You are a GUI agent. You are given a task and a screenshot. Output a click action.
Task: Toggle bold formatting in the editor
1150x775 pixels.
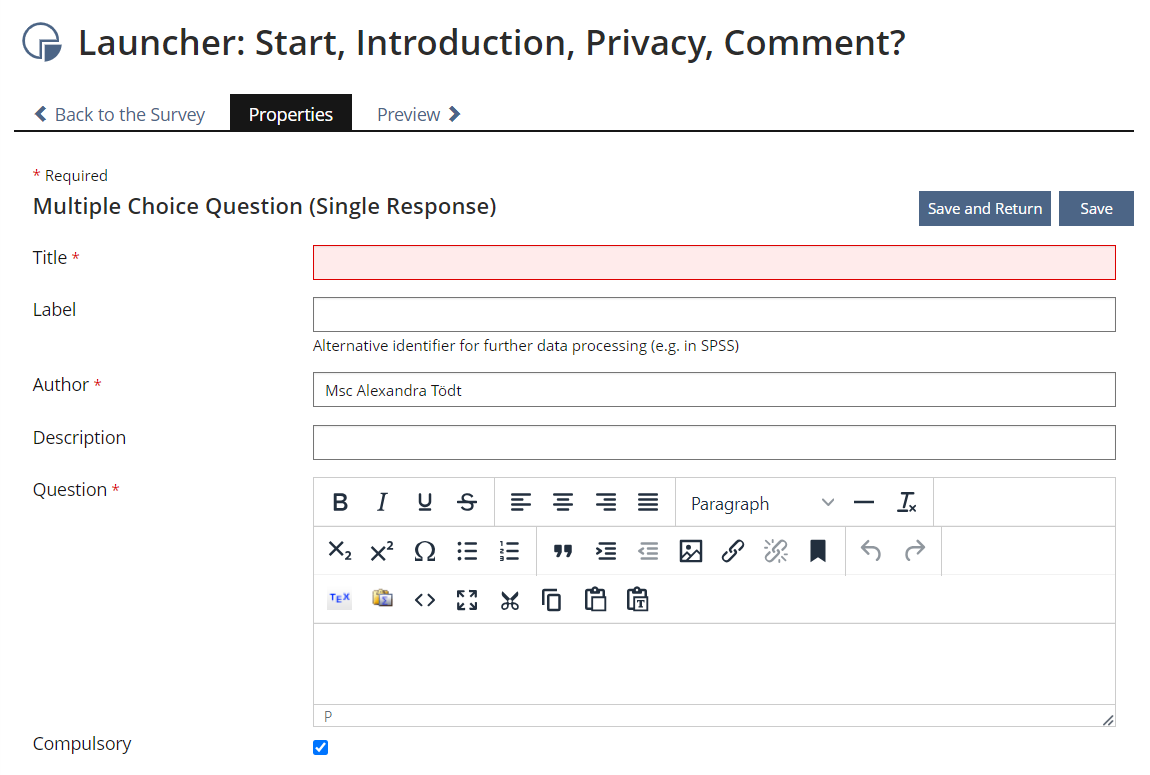tap(340, 503)
